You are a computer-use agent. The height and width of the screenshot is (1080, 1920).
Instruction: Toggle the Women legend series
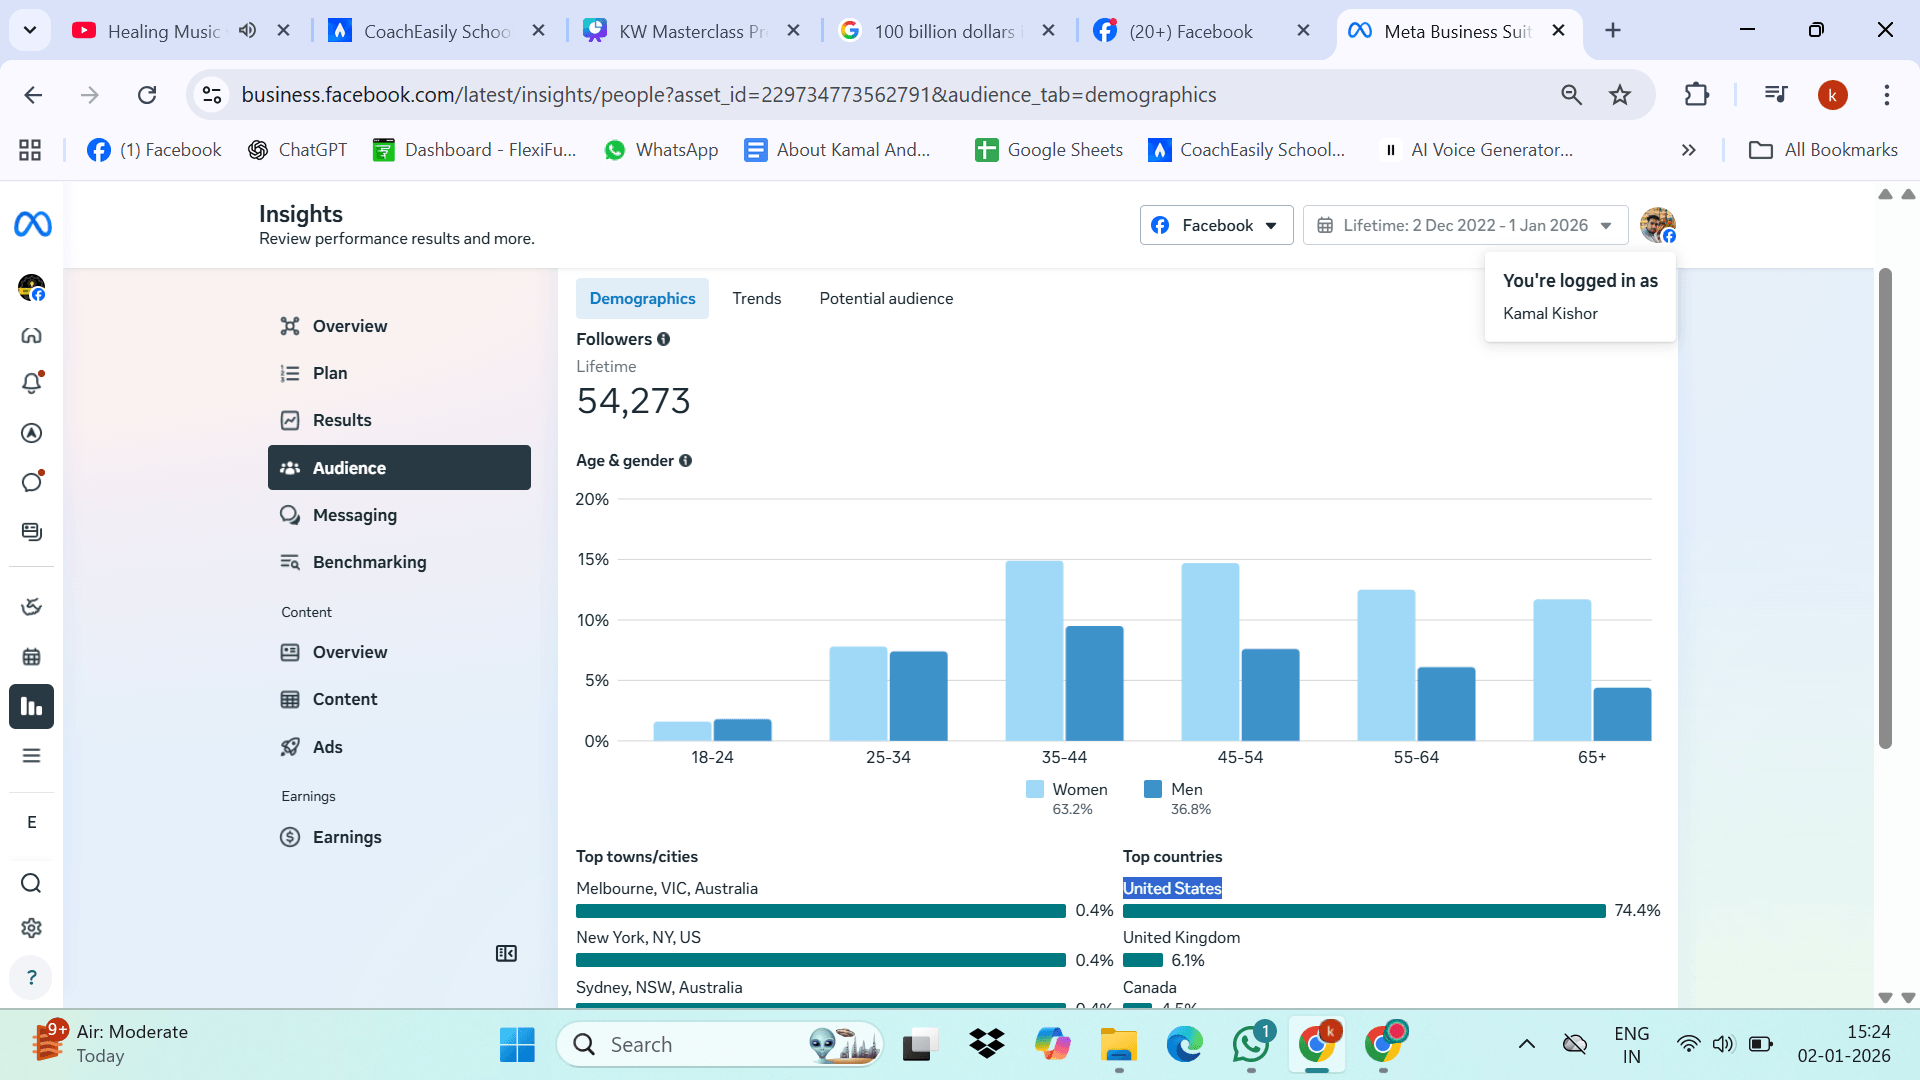[1066, 789]
